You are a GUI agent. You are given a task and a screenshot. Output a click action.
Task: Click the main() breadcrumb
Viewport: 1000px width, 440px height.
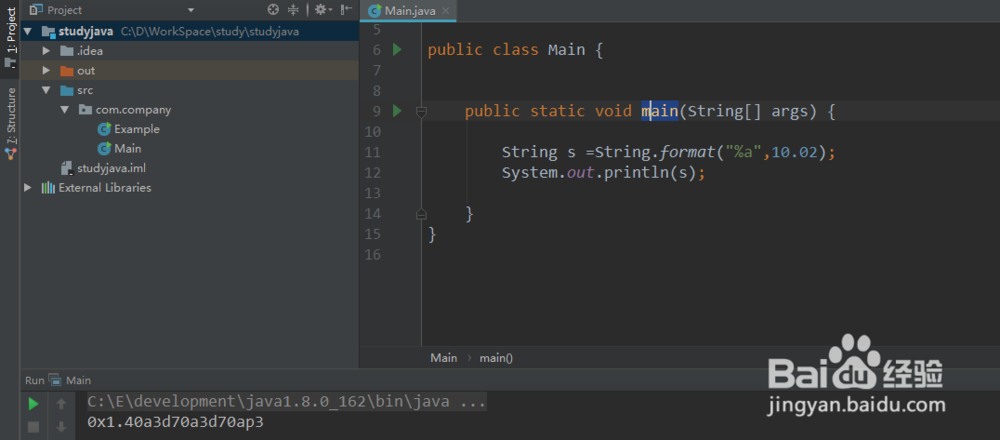(x=496, y=358)
